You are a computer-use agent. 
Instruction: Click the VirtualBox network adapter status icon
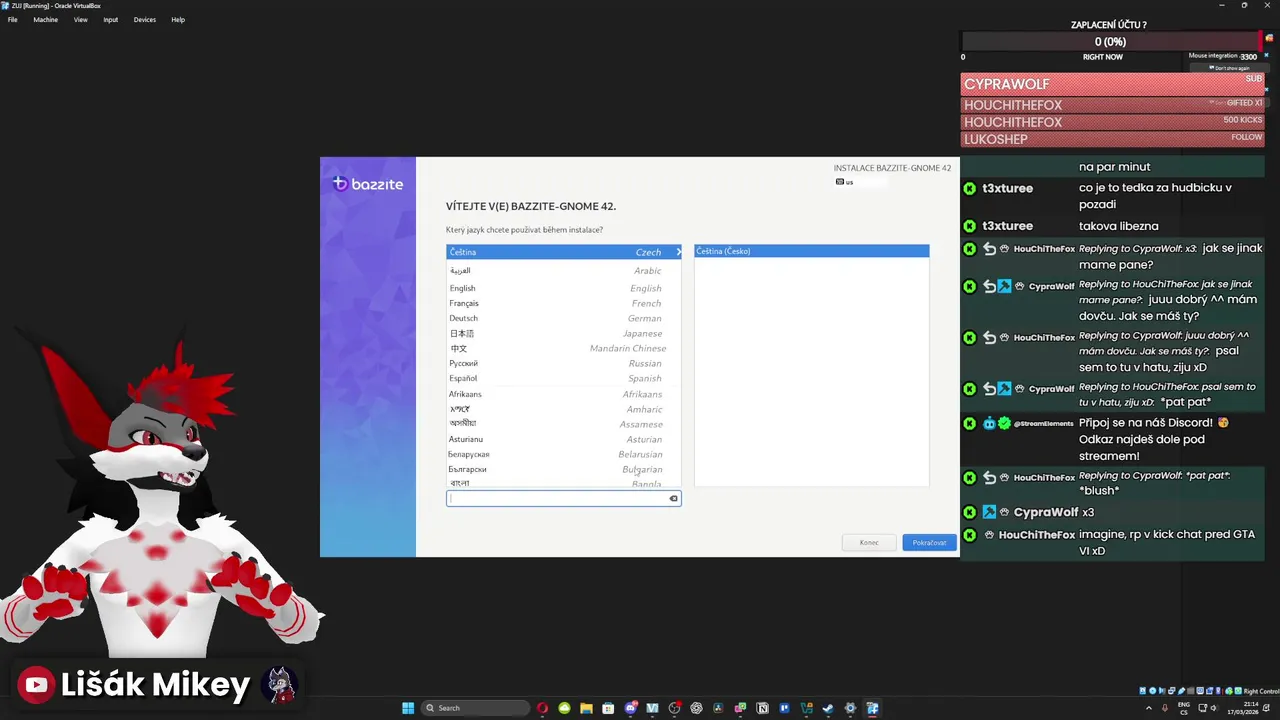pyautogui.click(x=1172, y=691)
